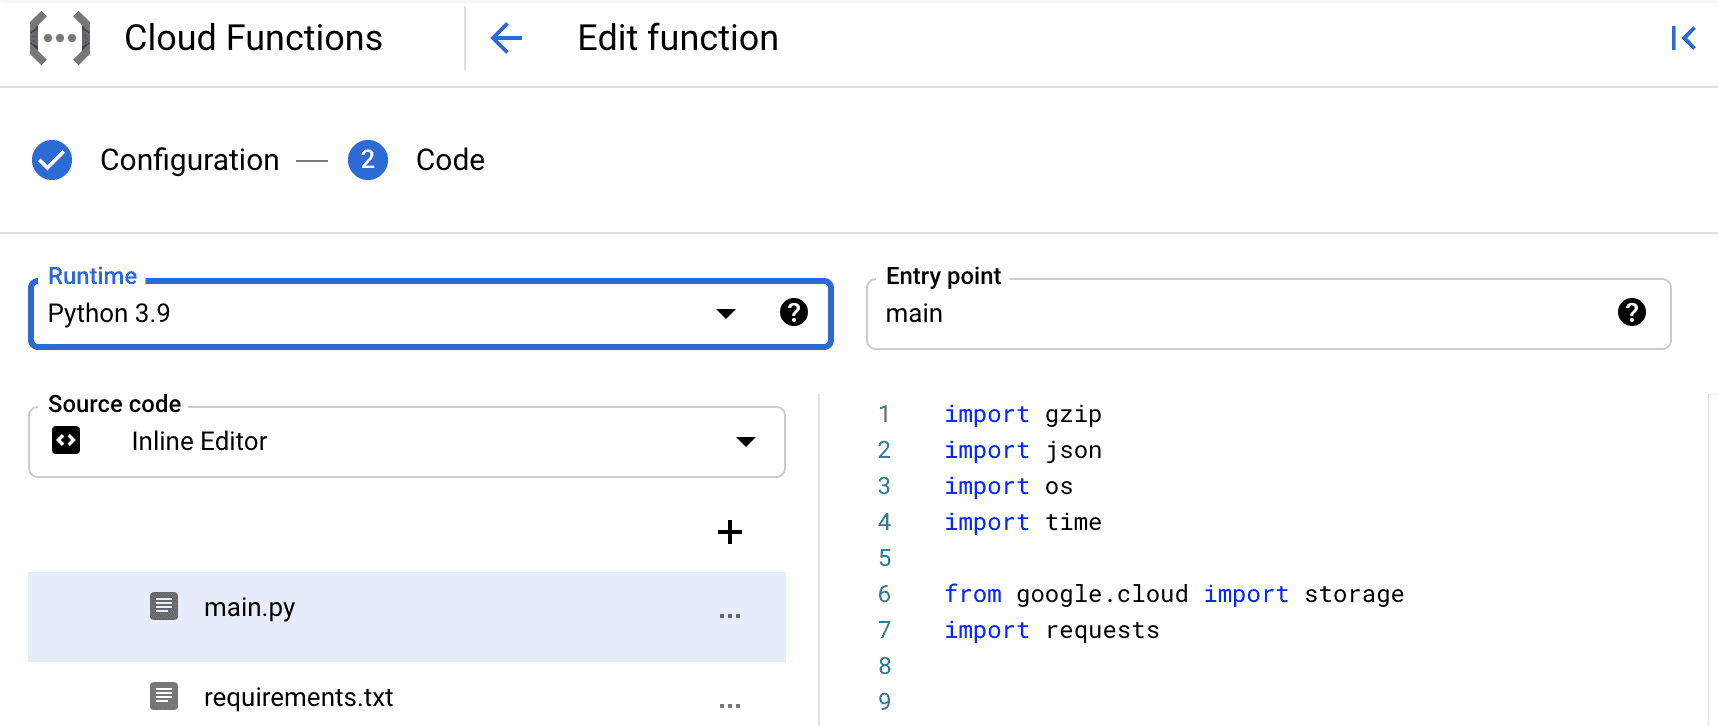
Task: Expand the Source code Inline Editor dropdown
Action: tap(745, 442)
